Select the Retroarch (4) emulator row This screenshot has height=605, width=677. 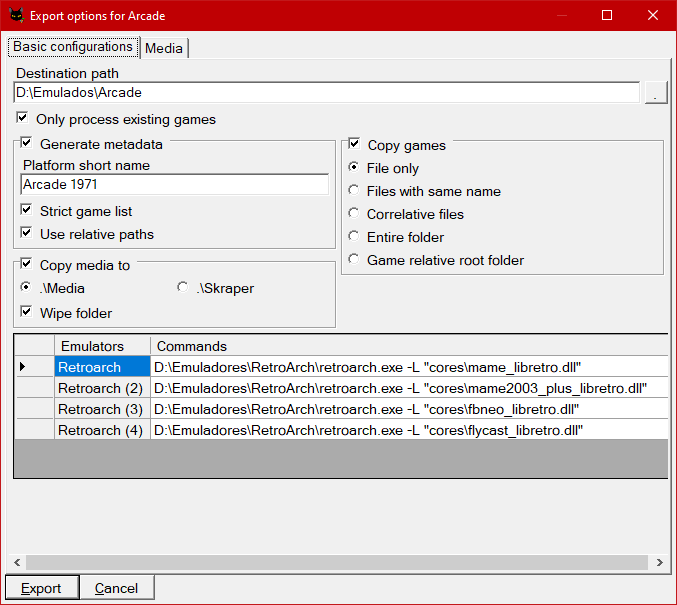point(102,430)
